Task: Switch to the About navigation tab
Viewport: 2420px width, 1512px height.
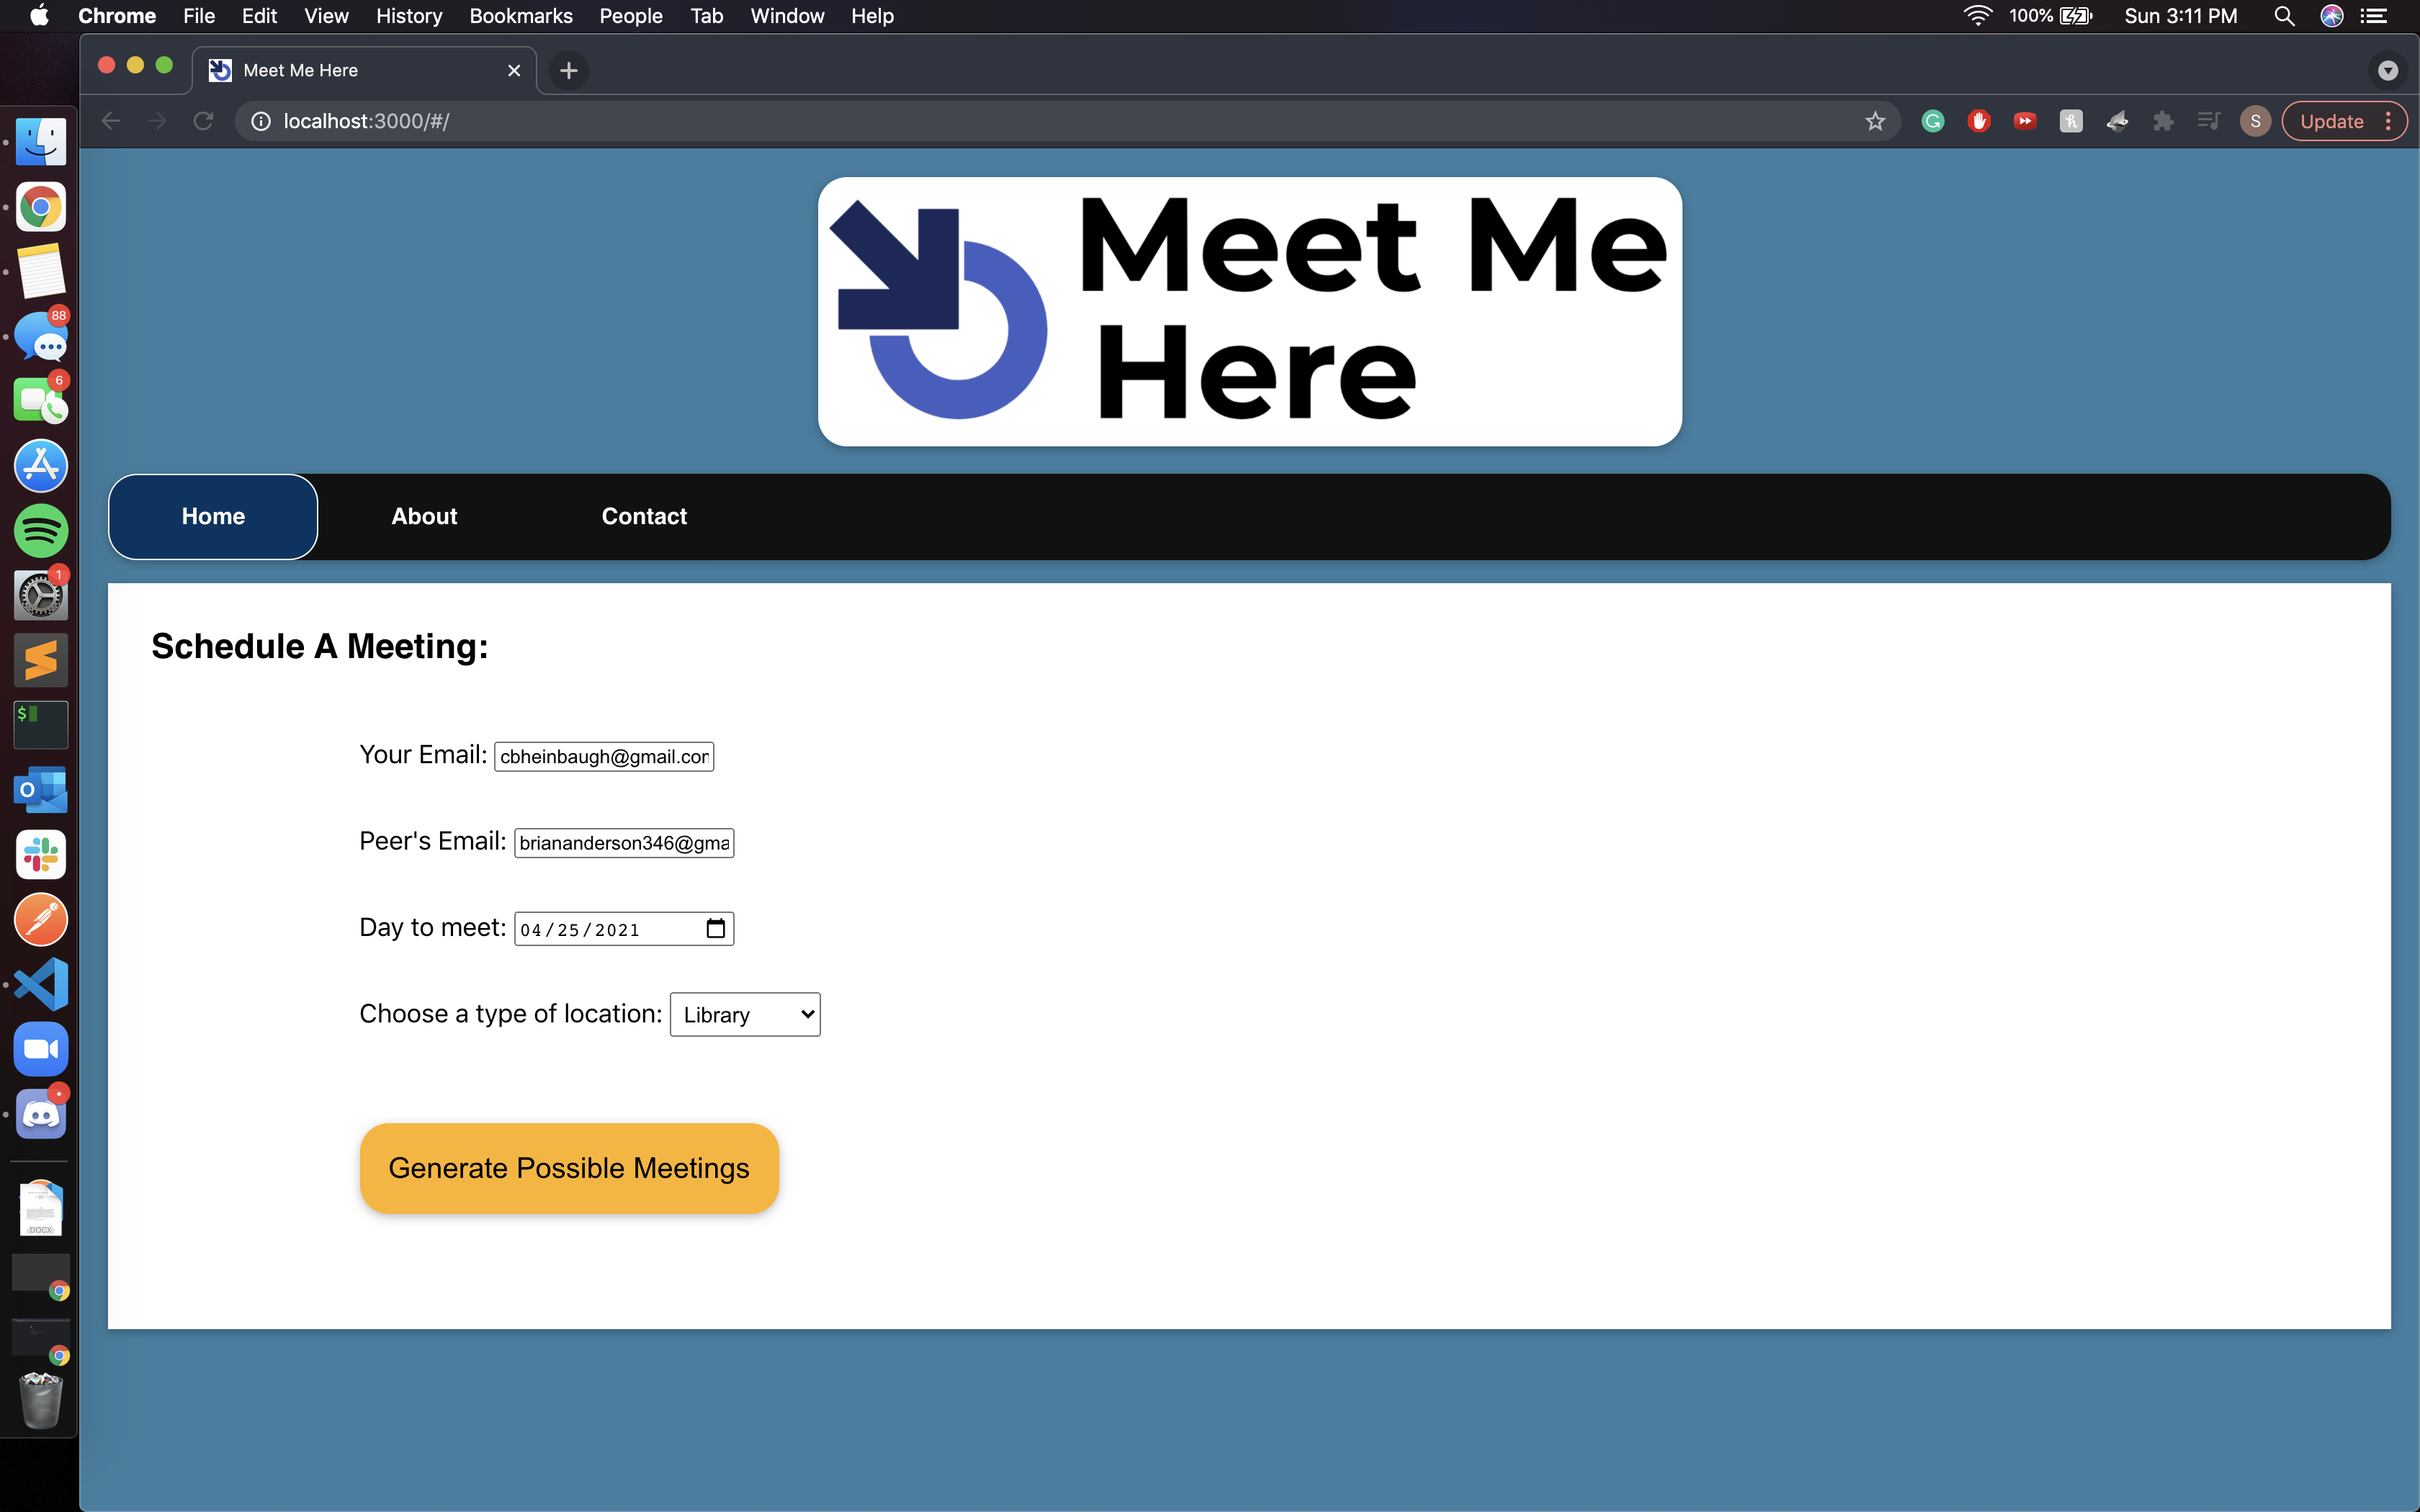Action: pyautogui.click(x=424, y=516)
